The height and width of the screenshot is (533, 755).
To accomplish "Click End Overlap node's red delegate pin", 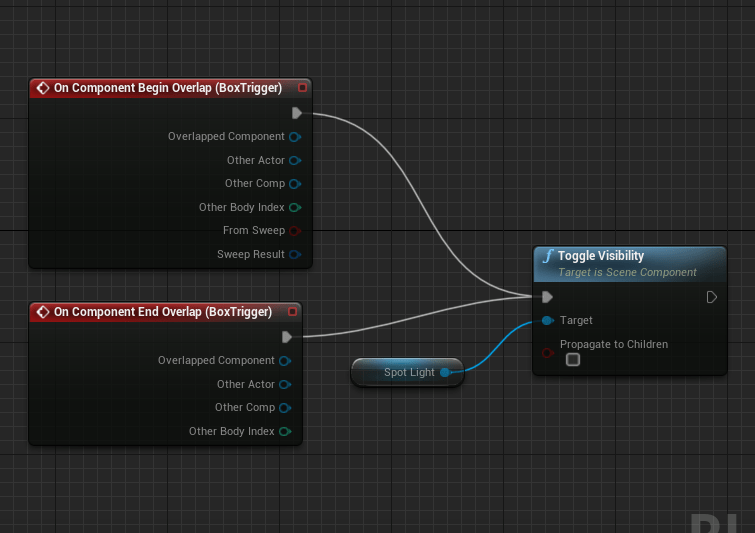I will coord(292,312).
